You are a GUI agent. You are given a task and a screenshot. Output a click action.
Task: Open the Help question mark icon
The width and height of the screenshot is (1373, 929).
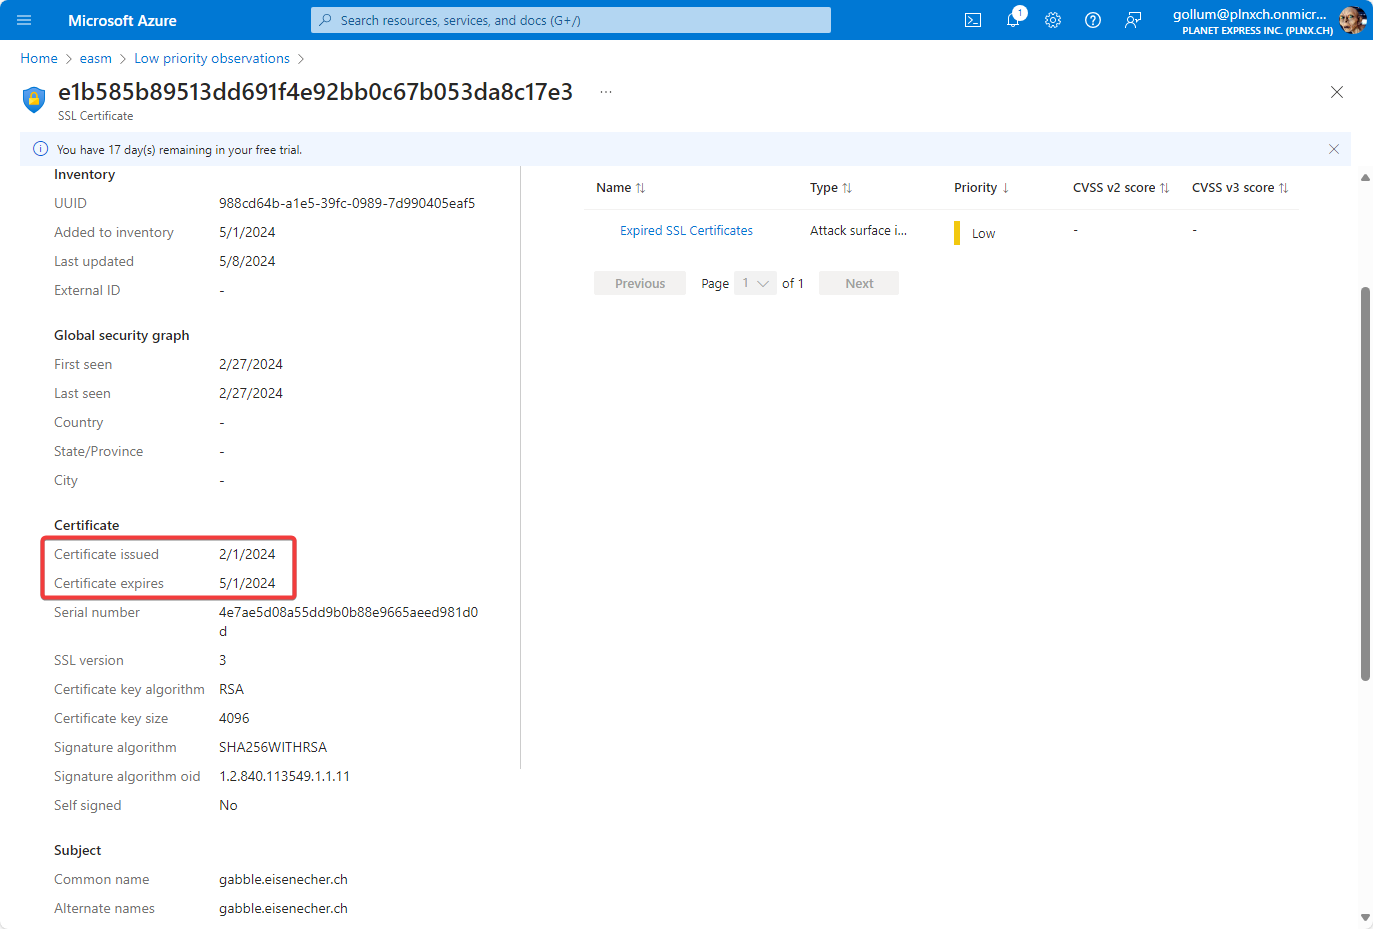pos(1093,20)
